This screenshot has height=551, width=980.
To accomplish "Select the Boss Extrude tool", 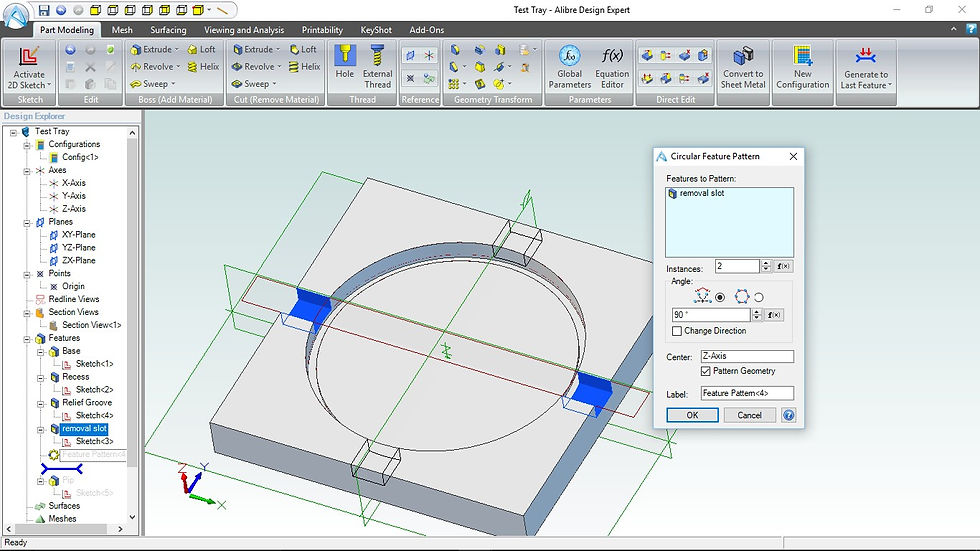I will pyautogui.click(x=151, y=49).
